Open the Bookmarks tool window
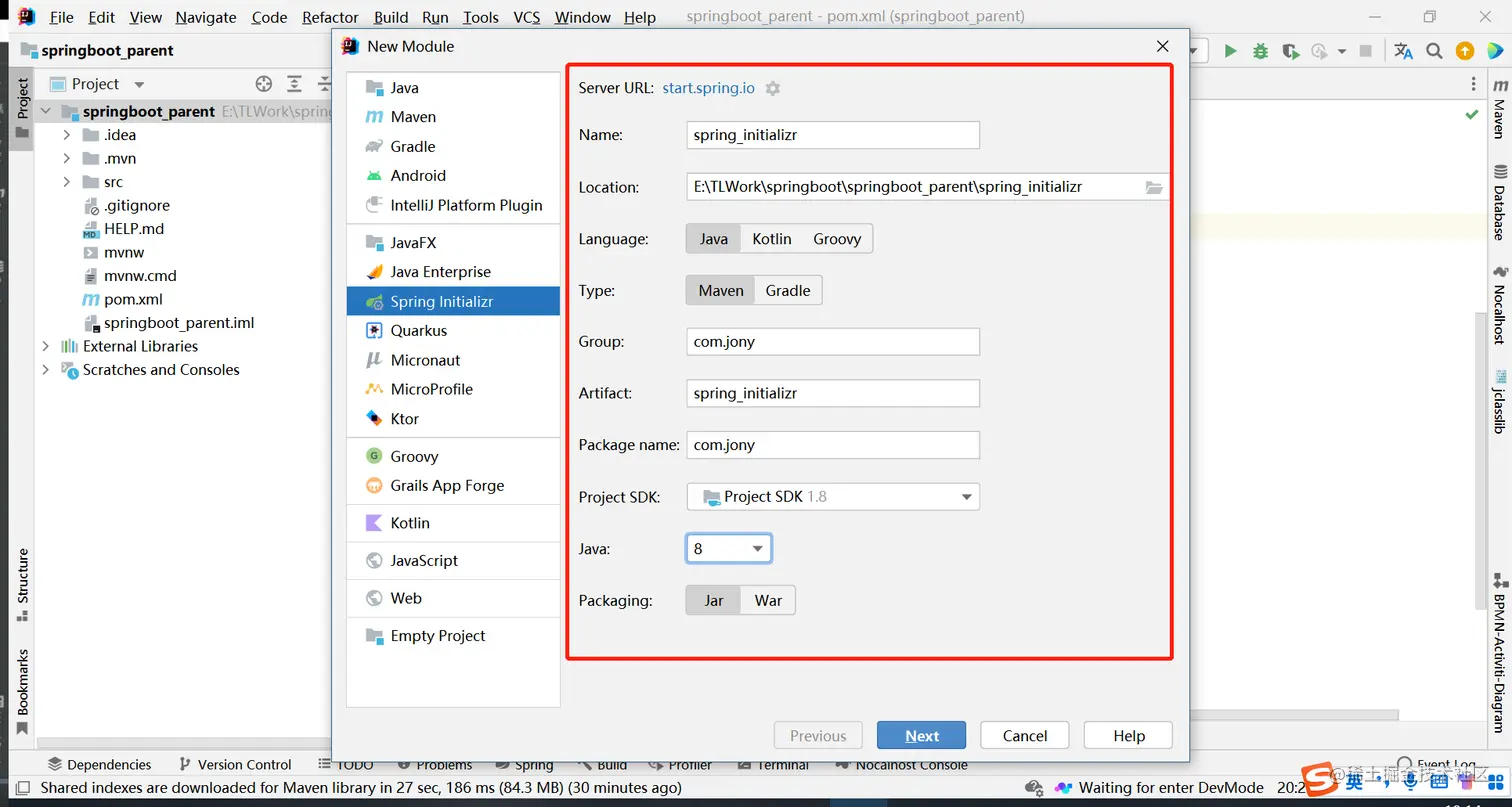The image size is (1512, 807). (x=22, y=691)
